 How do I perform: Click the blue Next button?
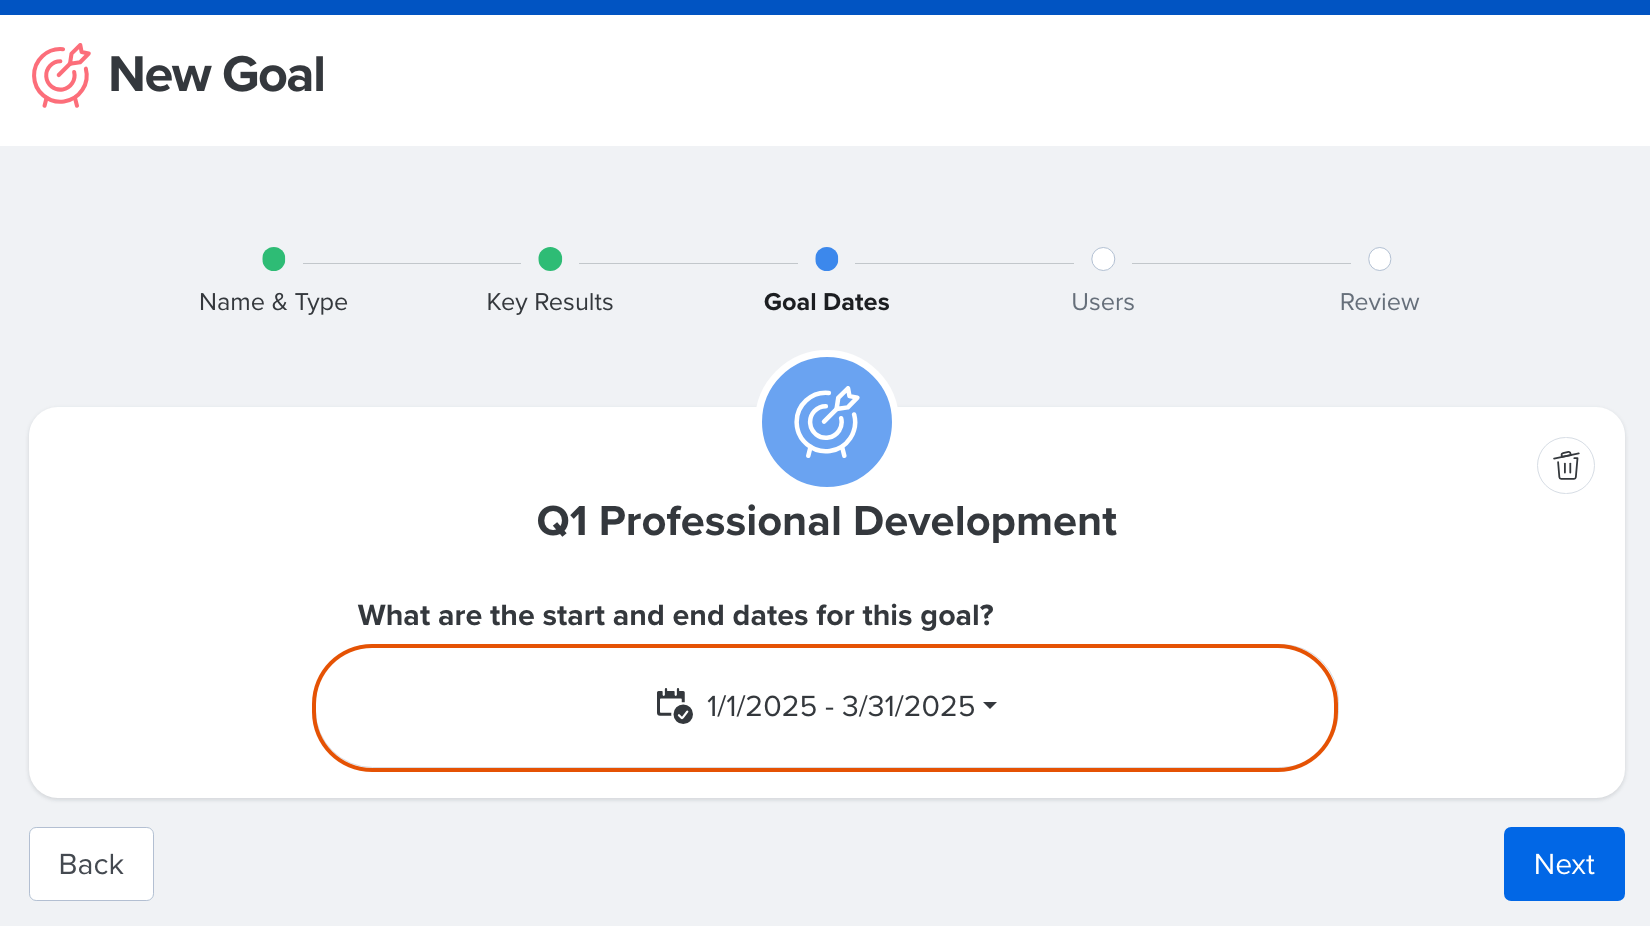pyautogui.click(x=1564, y=864)
